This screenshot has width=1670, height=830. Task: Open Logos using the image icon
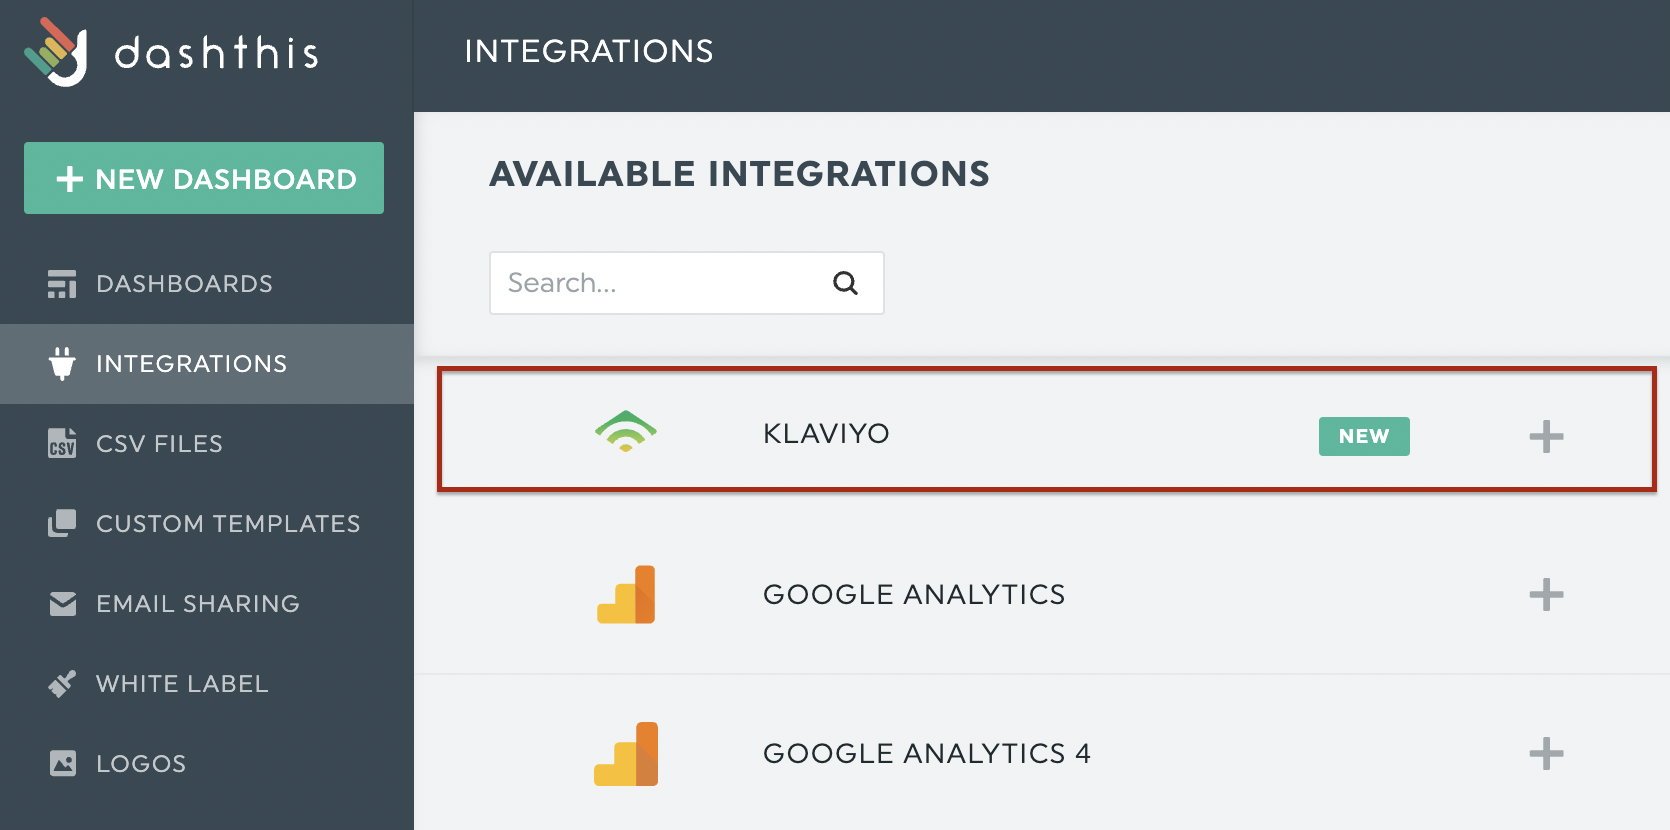pyautogui.click(x=62, y=763)
